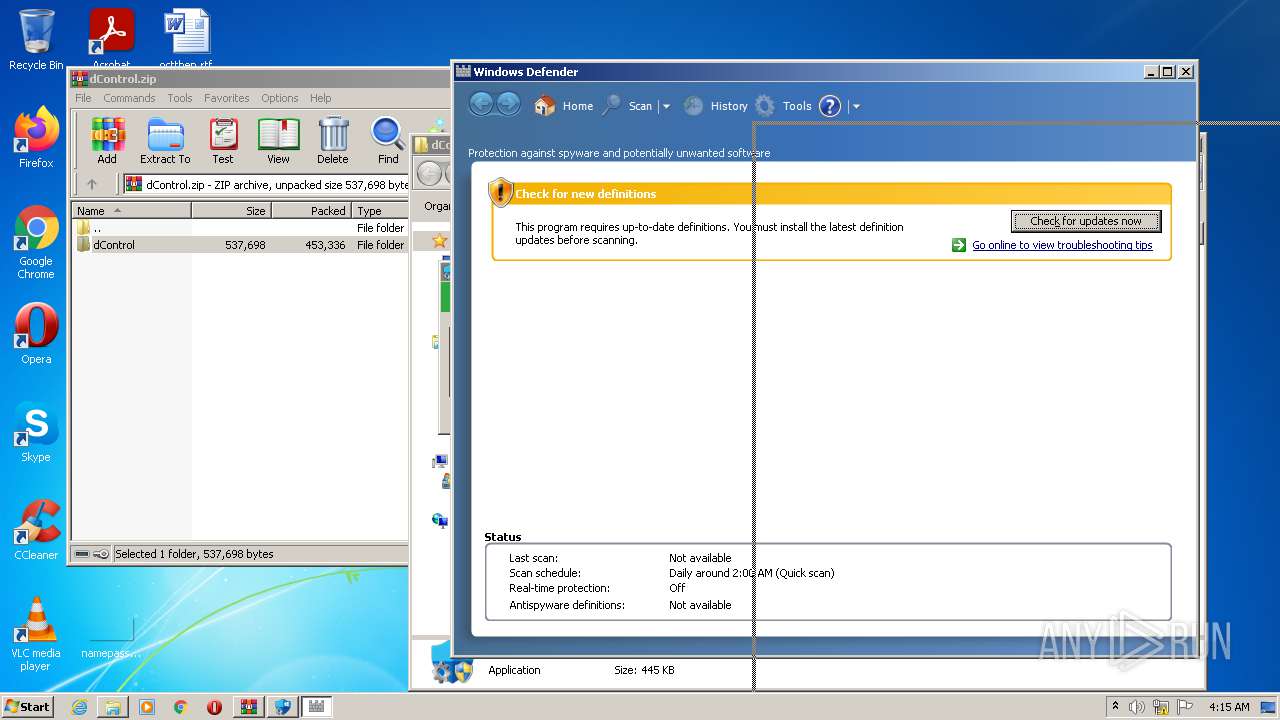This screenshot has width=1280, height=720.
Task: Open Recycle Bin desktop icon
Action: click(x=36, y=40)
